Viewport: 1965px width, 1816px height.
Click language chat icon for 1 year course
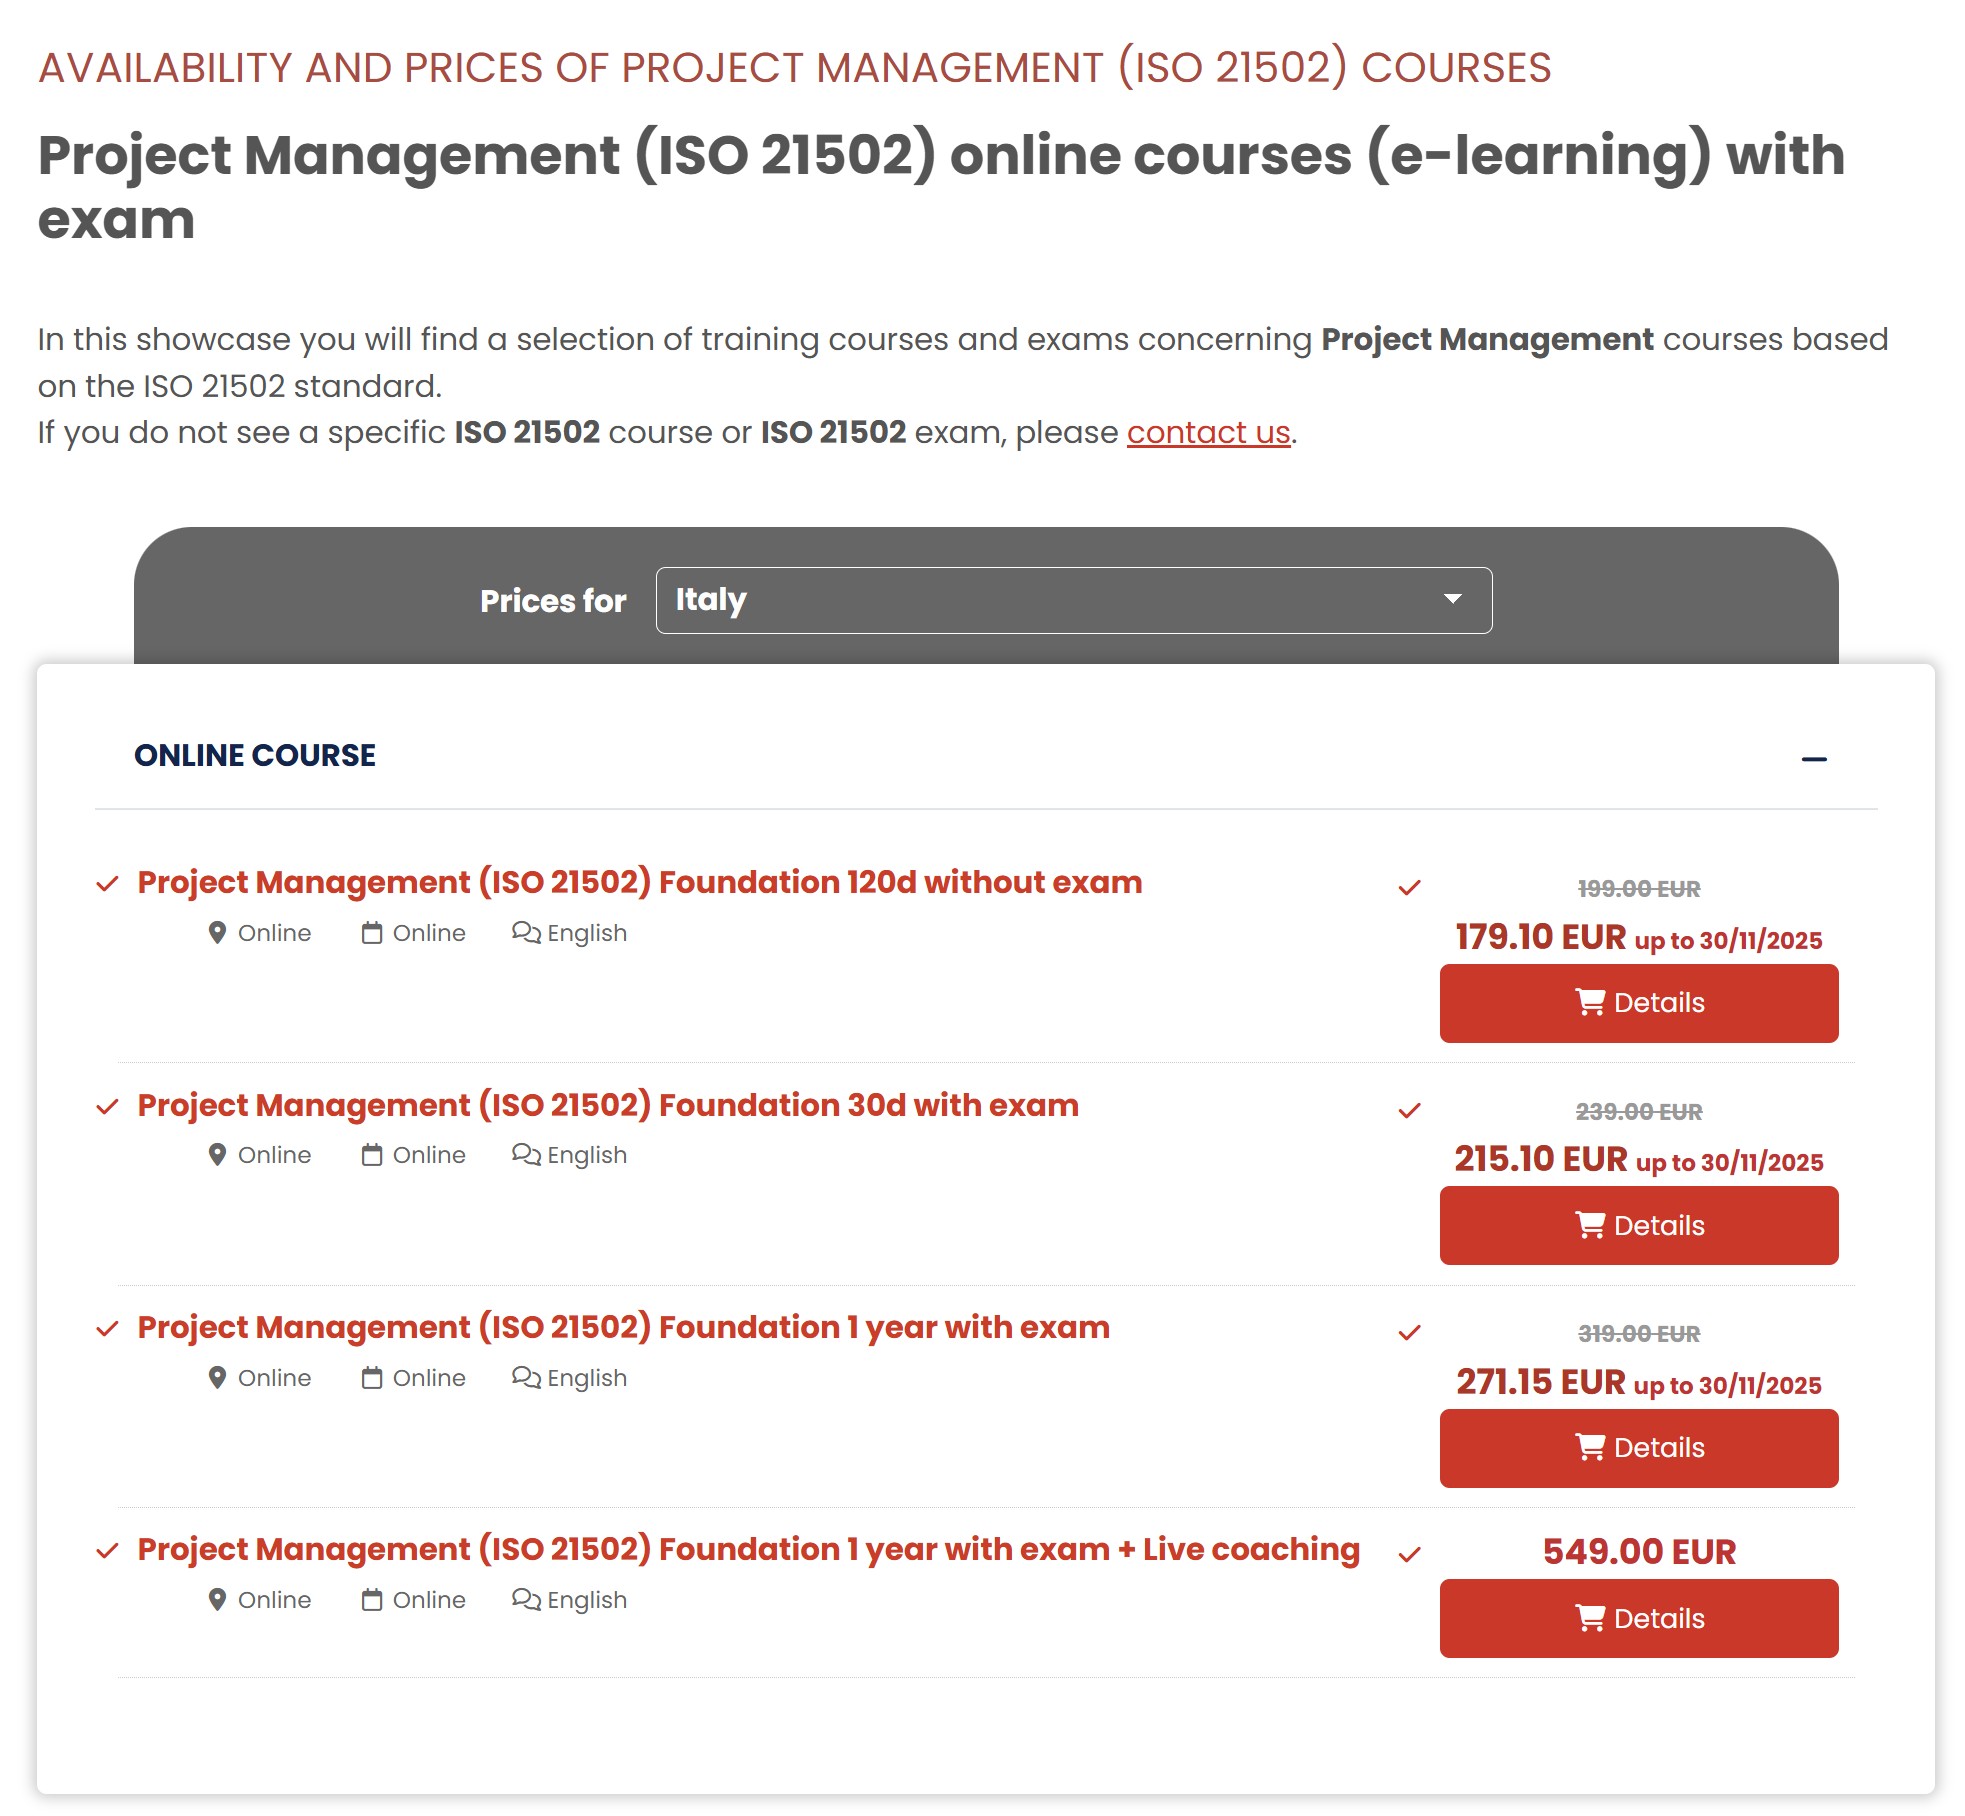pos(526,1377)
